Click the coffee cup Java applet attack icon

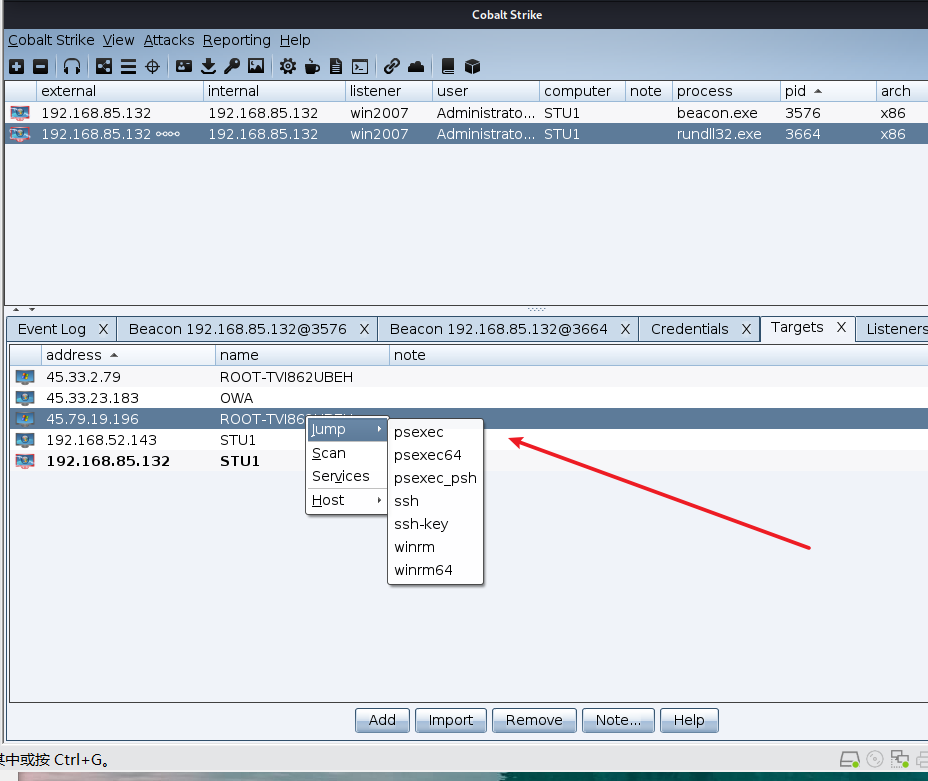[x=312, y=66]
